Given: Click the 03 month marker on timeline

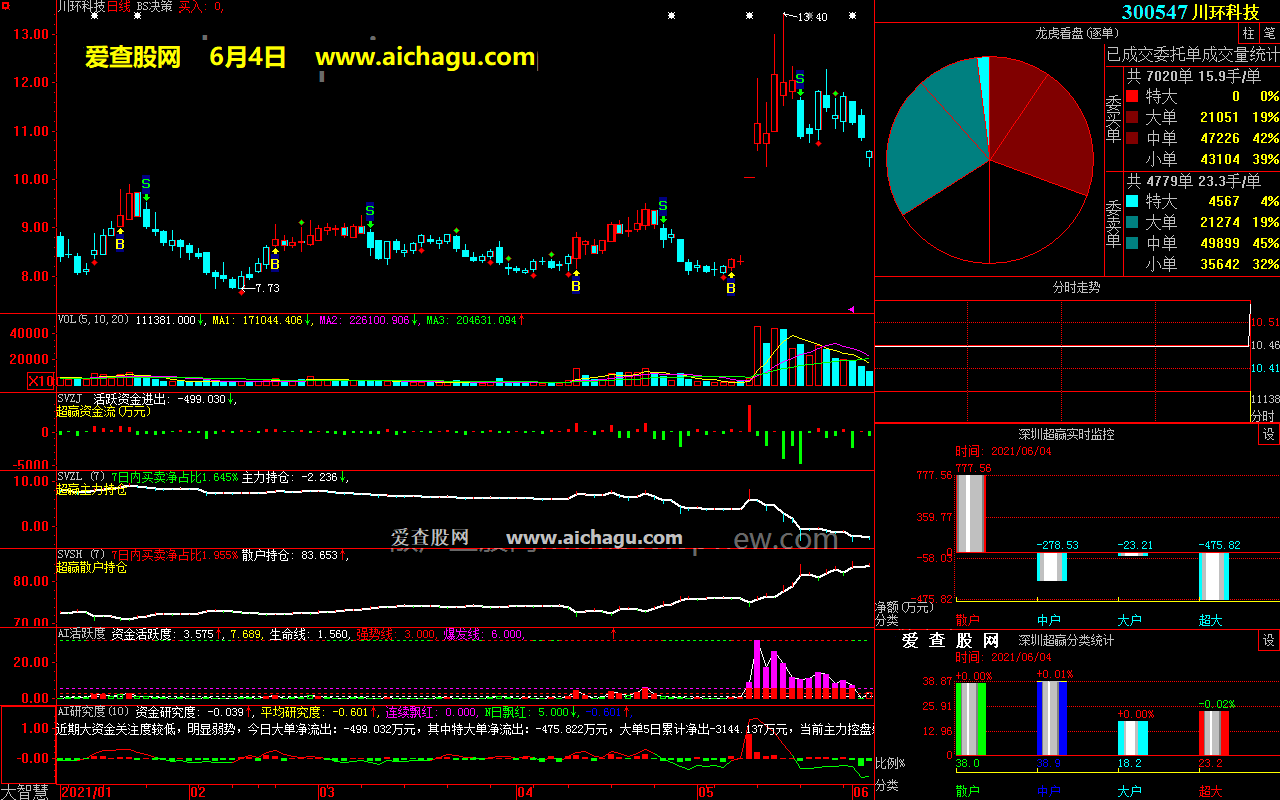Looking at the screenshot, I should pyautogui.click(x=326, y=792).
